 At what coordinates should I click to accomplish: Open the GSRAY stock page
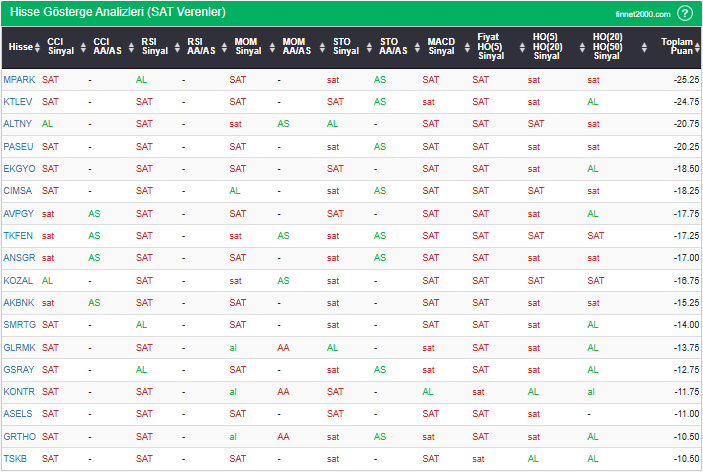(18, 369)
